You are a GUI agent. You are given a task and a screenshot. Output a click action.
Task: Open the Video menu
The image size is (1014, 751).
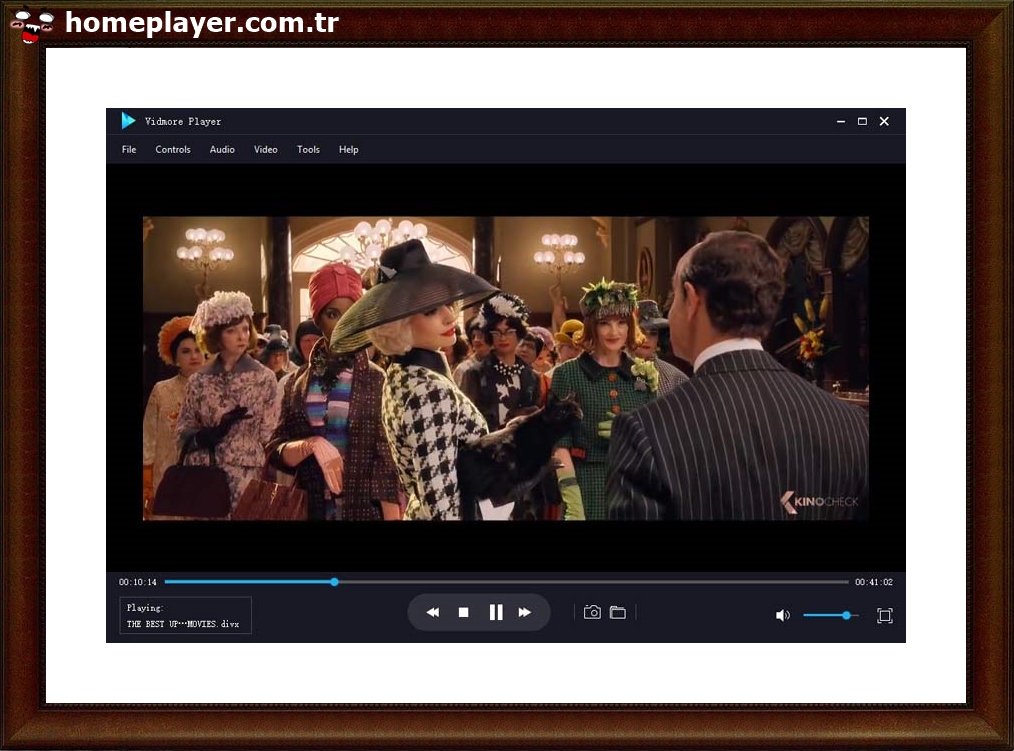265,149
